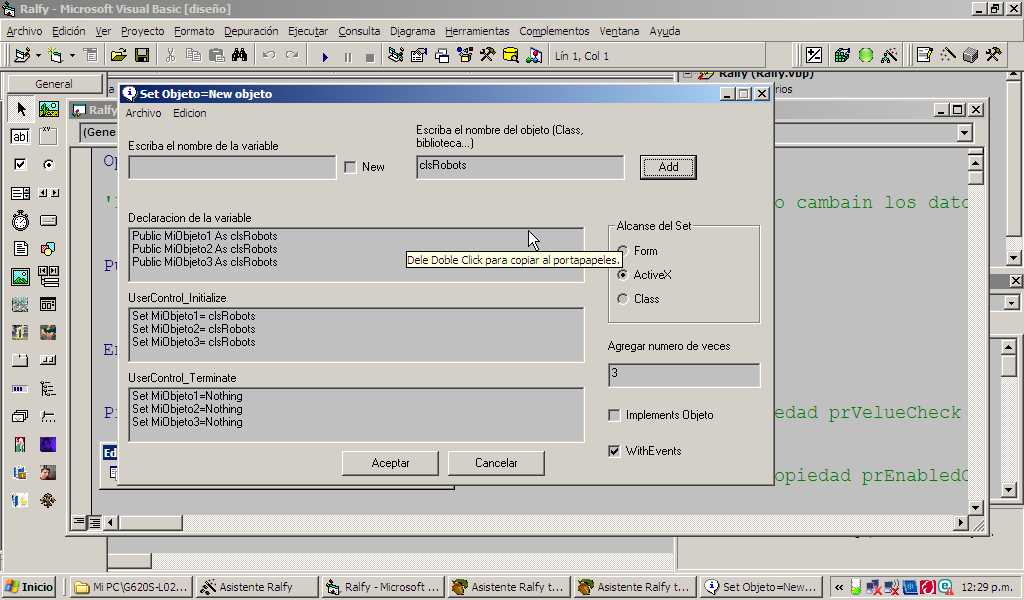Viewport: 1024px width, 600px height.
Task: Click the Cancelar button
Action: click(496, 463)
